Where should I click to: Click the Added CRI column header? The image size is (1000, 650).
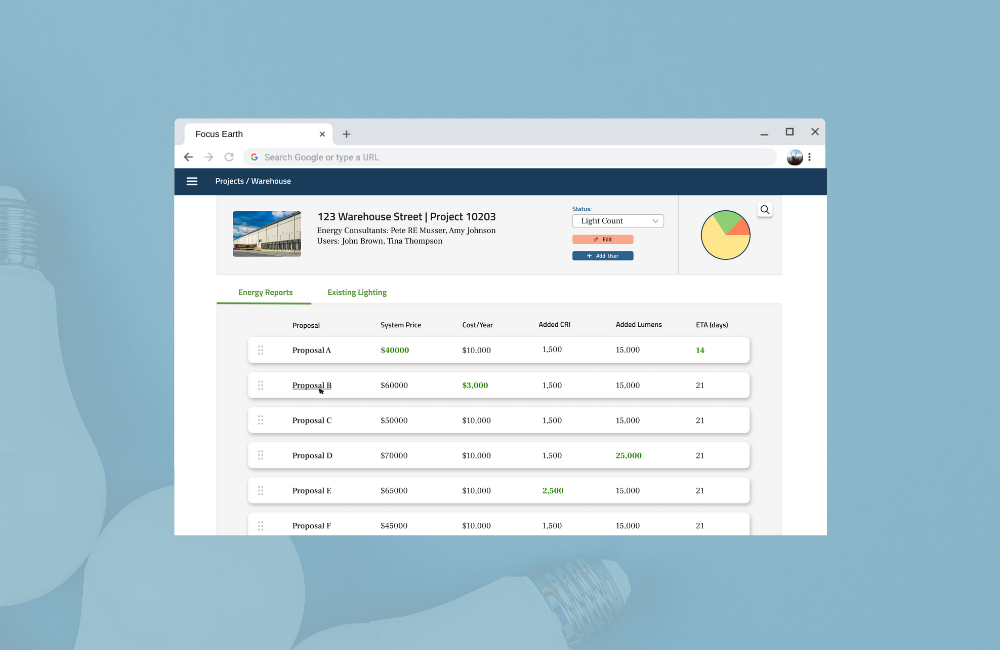[554, 325]
